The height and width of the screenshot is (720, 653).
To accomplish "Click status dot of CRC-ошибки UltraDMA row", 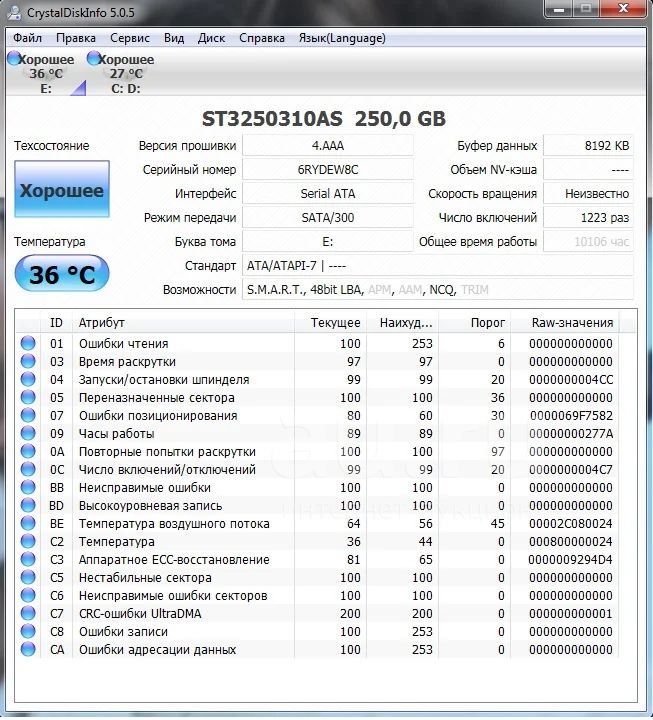I will click(x=28, y=613).
